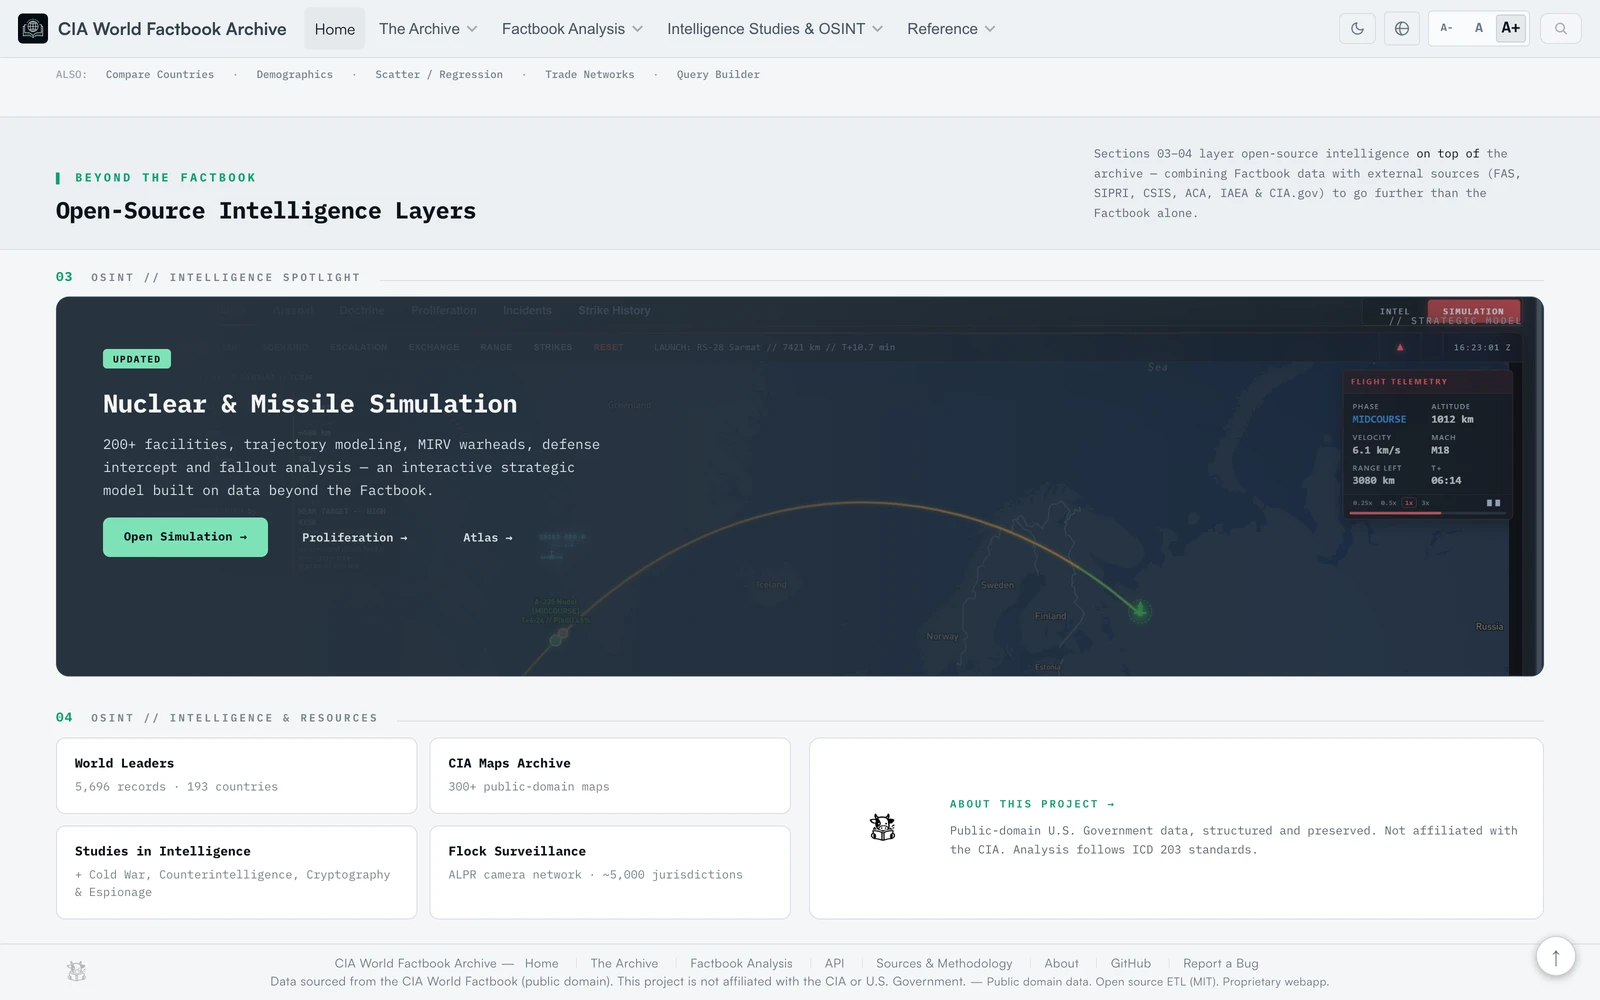Screen dimensions: 1600x1000
Task: Expand The Archive dropdown menu
Action: click(x=428, y=29)
